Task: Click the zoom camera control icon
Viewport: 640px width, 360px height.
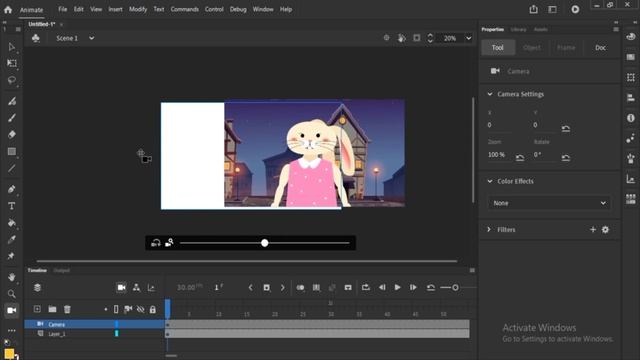Action: pyautogui.click(x=169, y=243)
